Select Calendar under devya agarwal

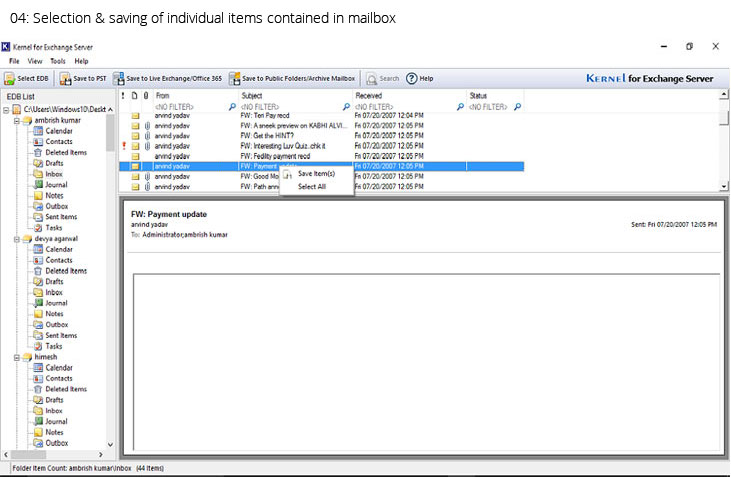(59, 249)
